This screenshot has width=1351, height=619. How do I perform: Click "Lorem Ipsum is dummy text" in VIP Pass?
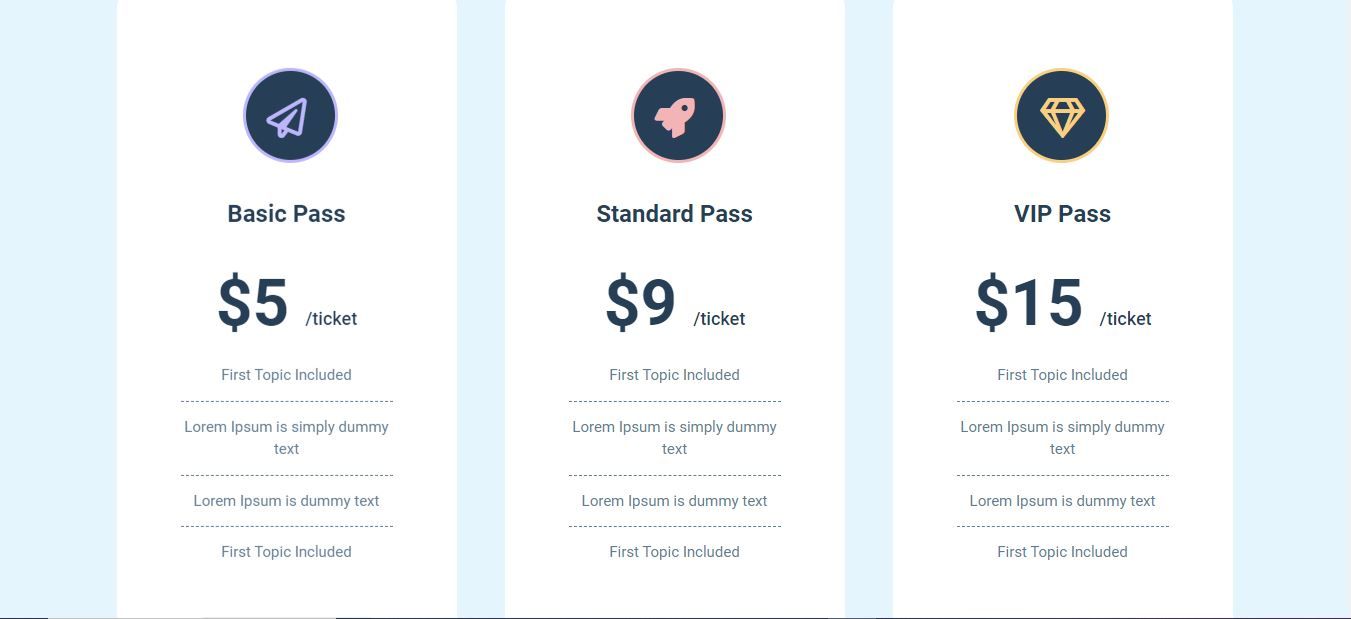(x=1062, y=501)
